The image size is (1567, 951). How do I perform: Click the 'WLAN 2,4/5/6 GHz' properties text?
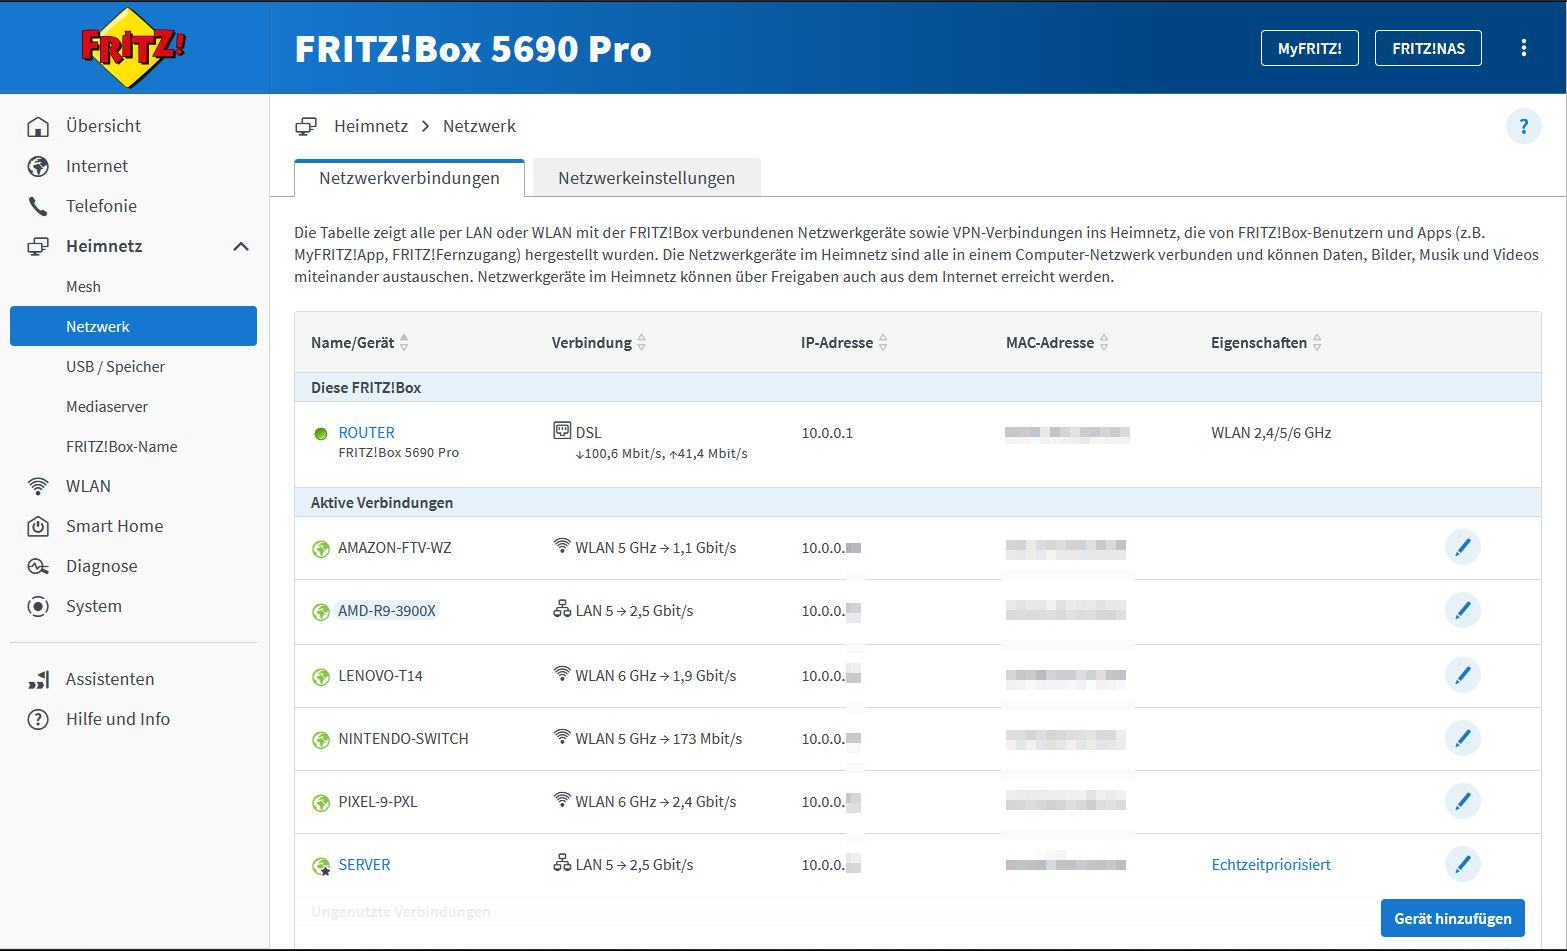tap(1271, 433)
